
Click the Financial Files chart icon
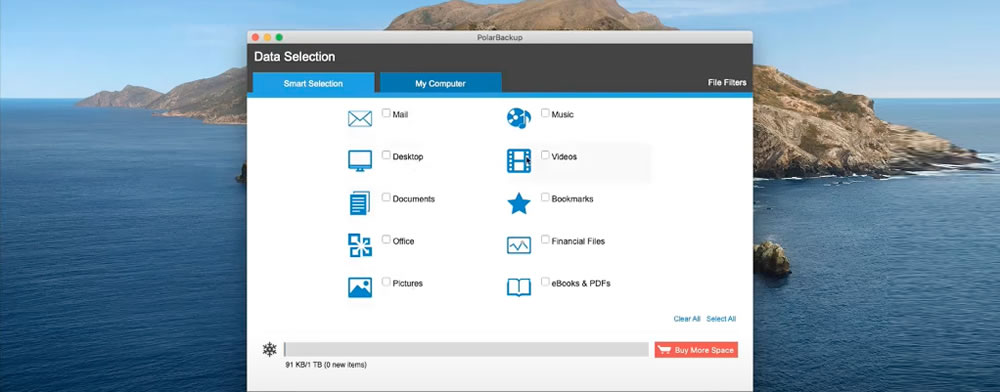tap(518, 245)
